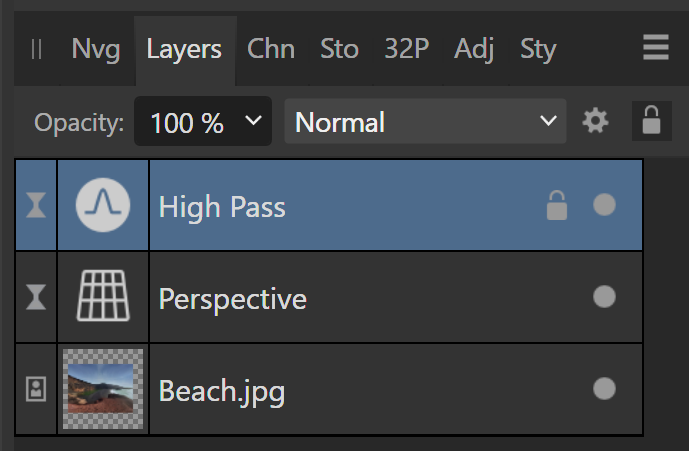The width and height of the screenshot is (689, 451).
Task: Select the Perspective layer name
Action: [233, 298]
